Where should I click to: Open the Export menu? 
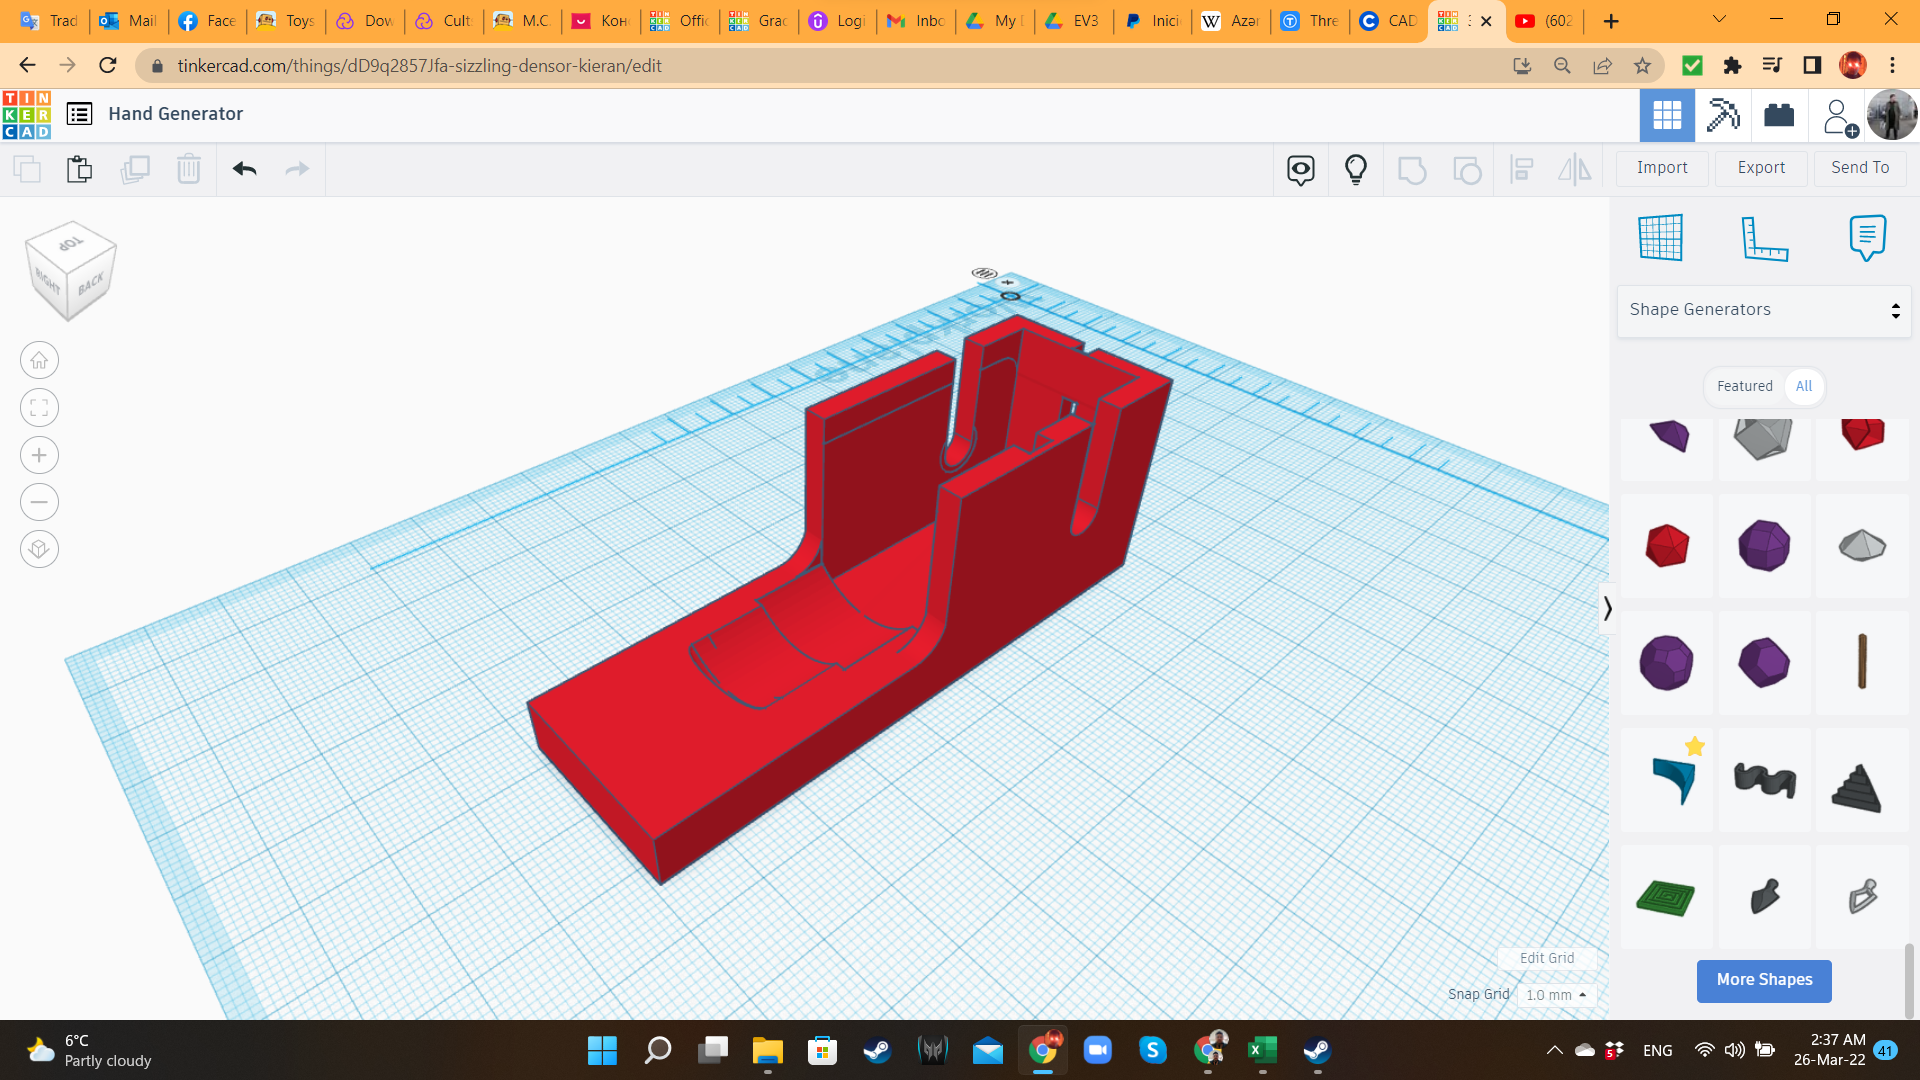point(1760,168)
